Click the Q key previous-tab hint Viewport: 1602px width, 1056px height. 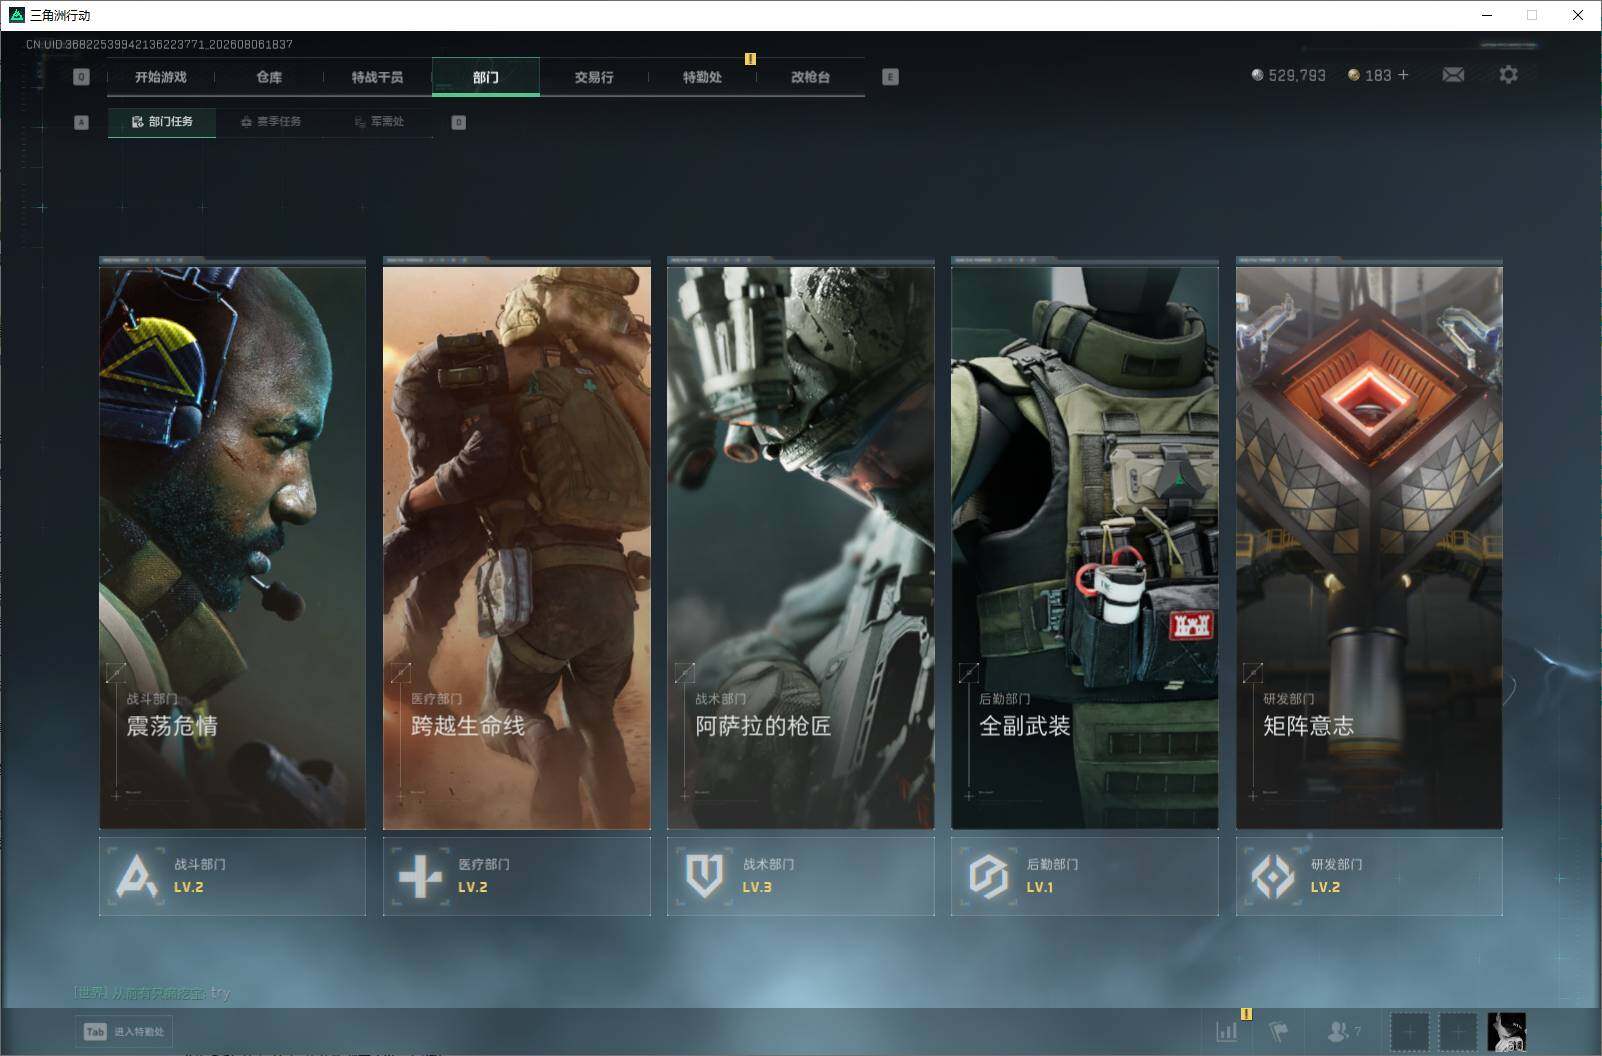[x=82, y=77]
